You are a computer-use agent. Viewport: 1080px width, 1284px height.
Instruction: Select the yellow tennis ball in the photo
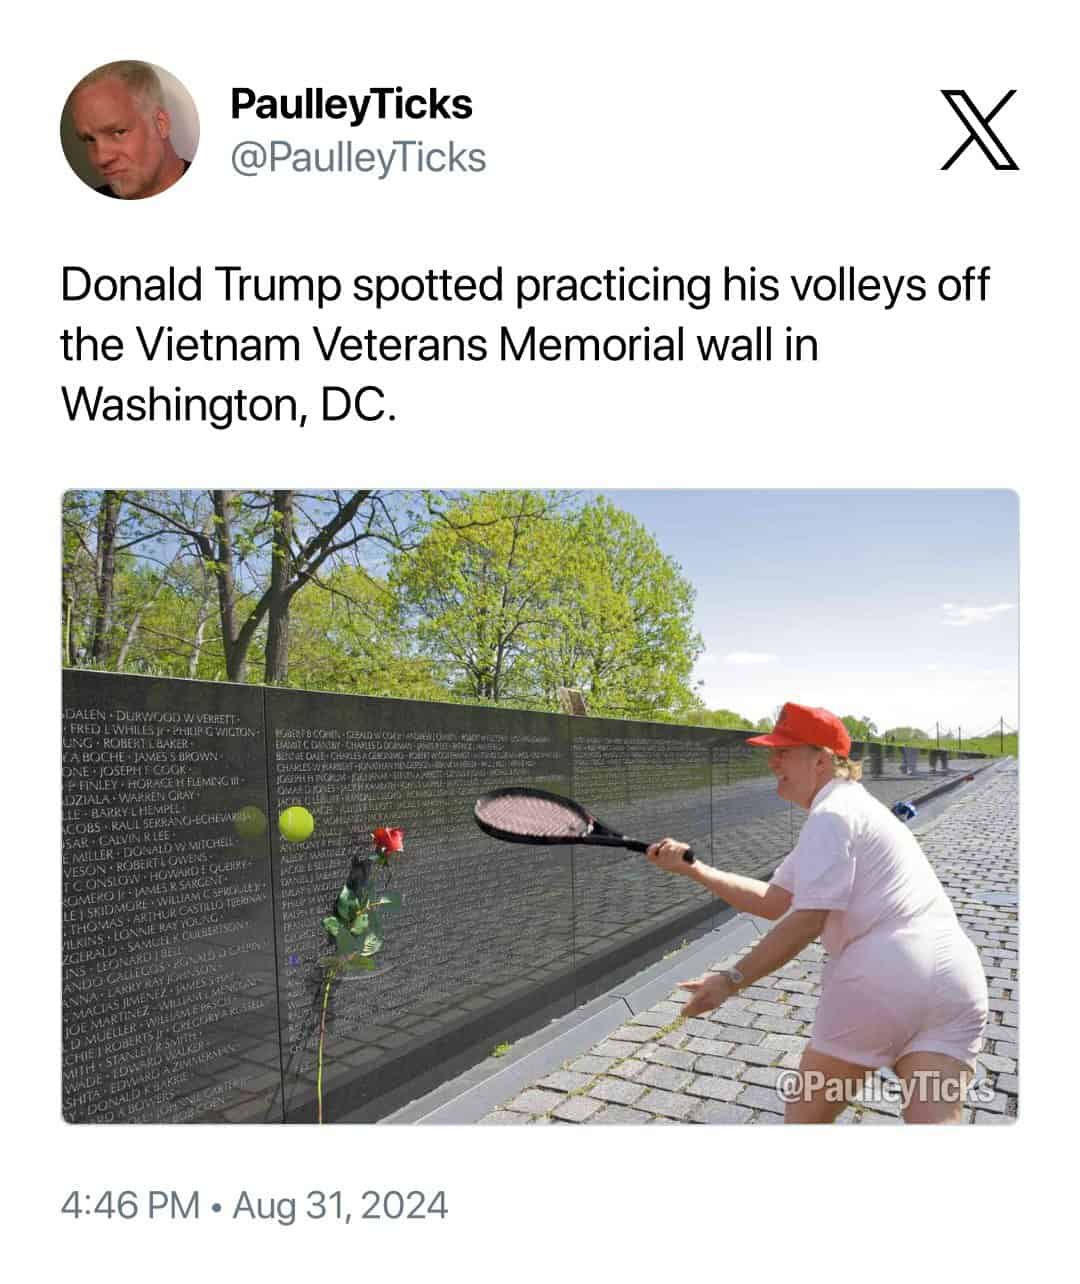tap(296, 825)
